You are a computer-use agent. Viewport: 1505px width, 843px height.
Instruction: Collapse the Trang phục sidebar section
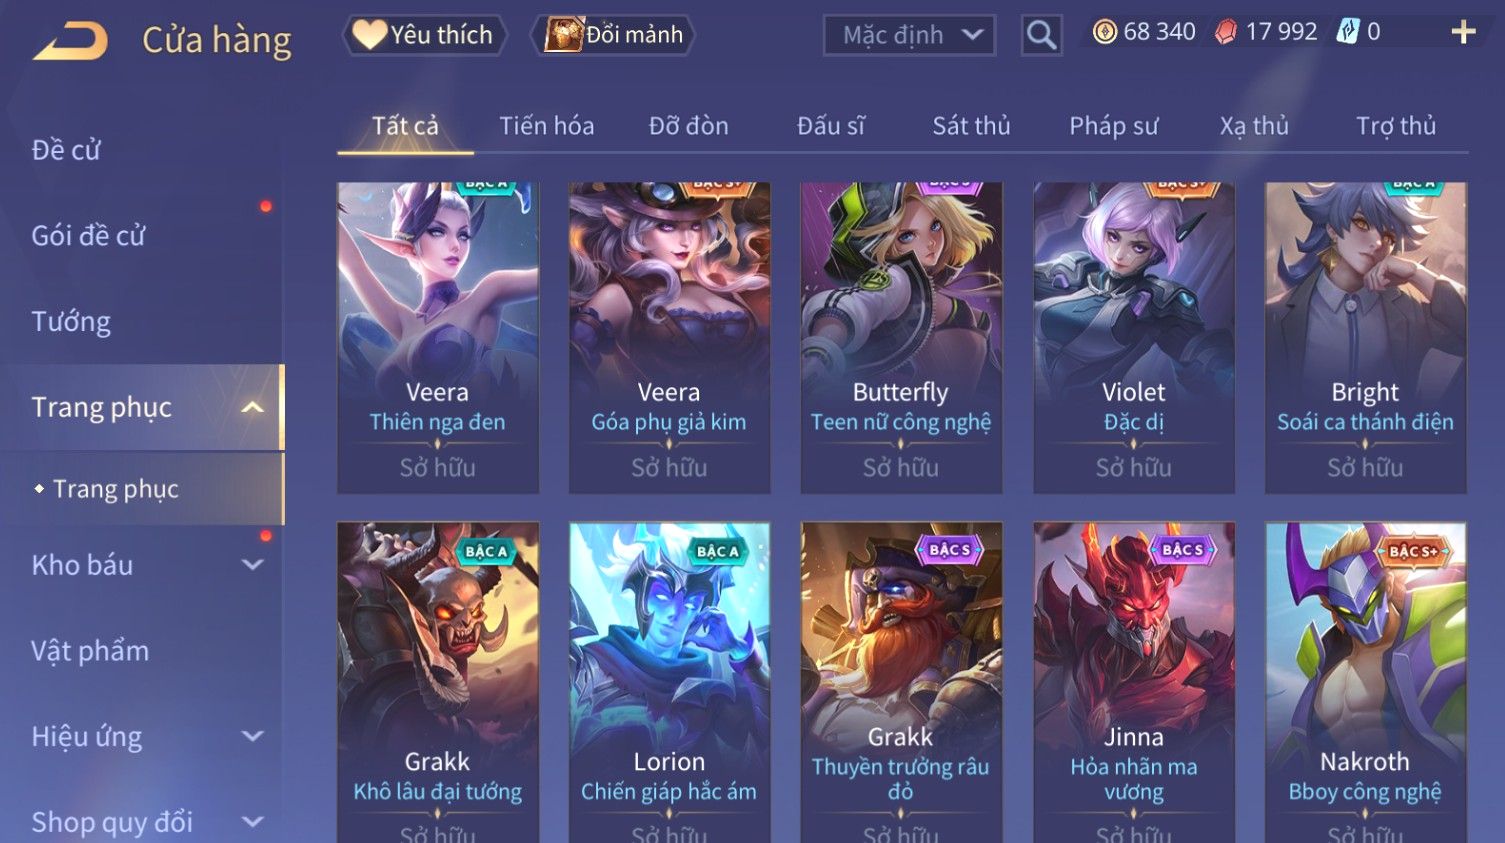coord(253,407)
